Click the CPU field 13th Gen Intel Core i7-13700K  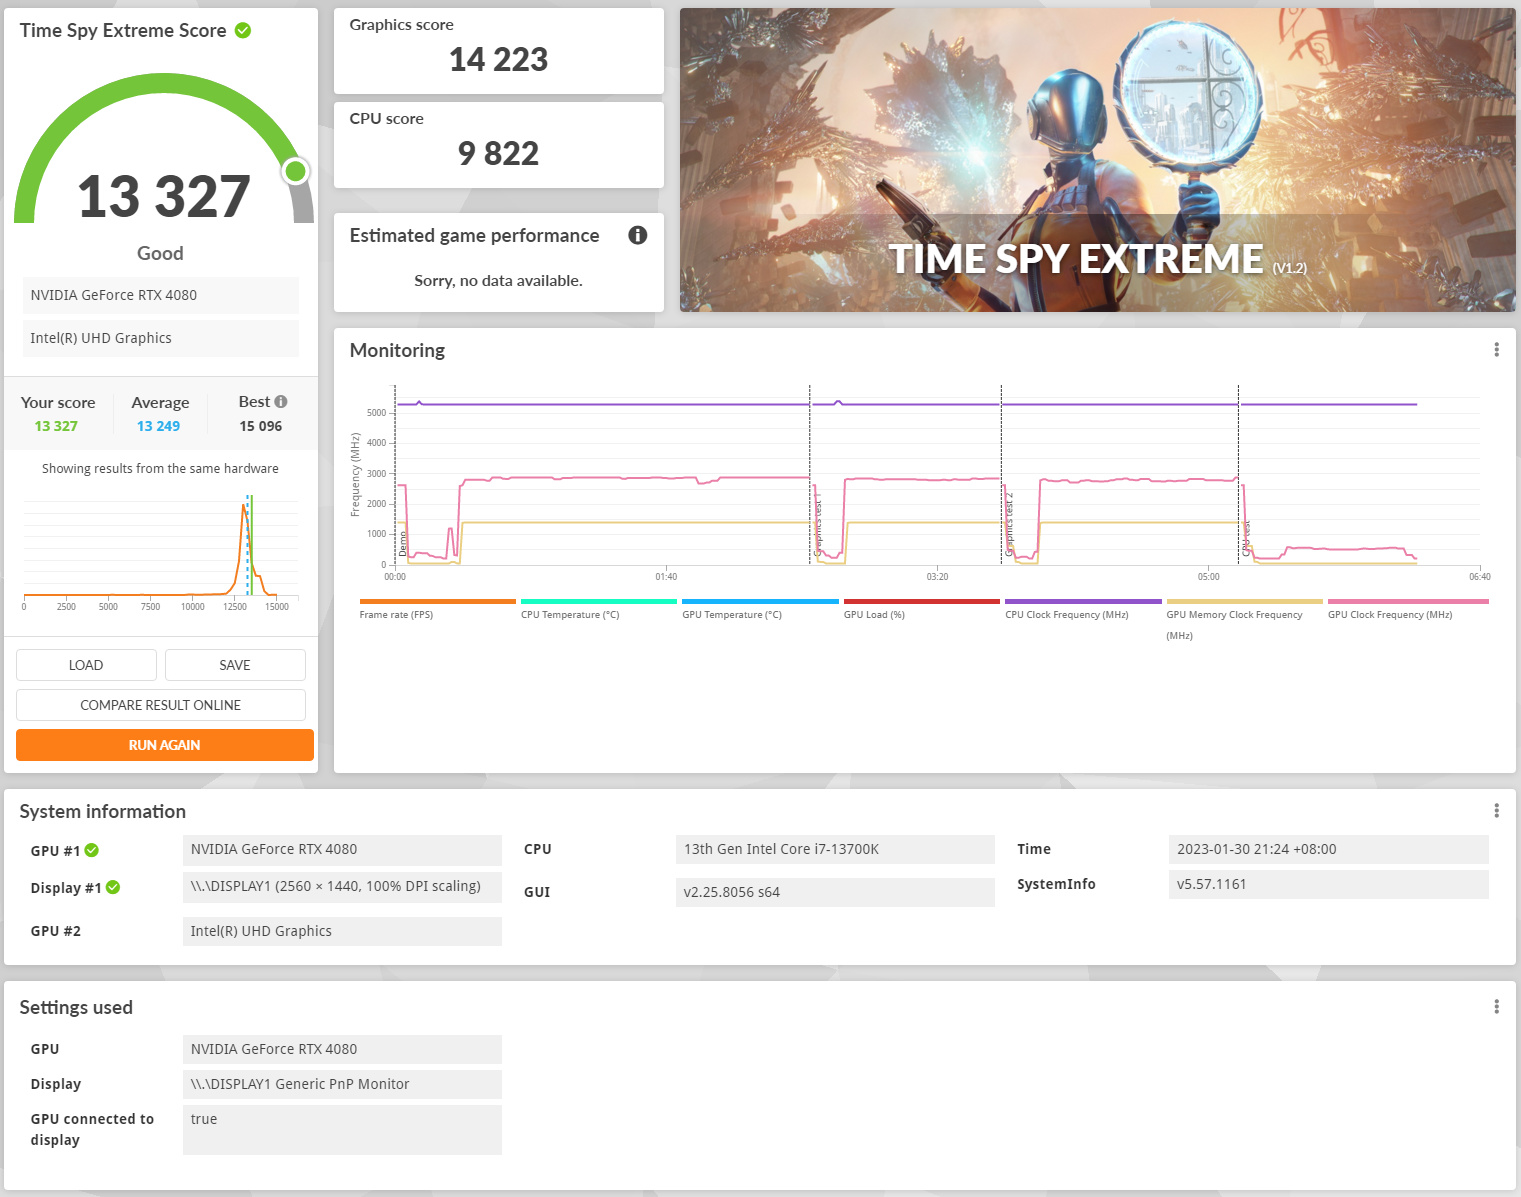coord(835,849)
